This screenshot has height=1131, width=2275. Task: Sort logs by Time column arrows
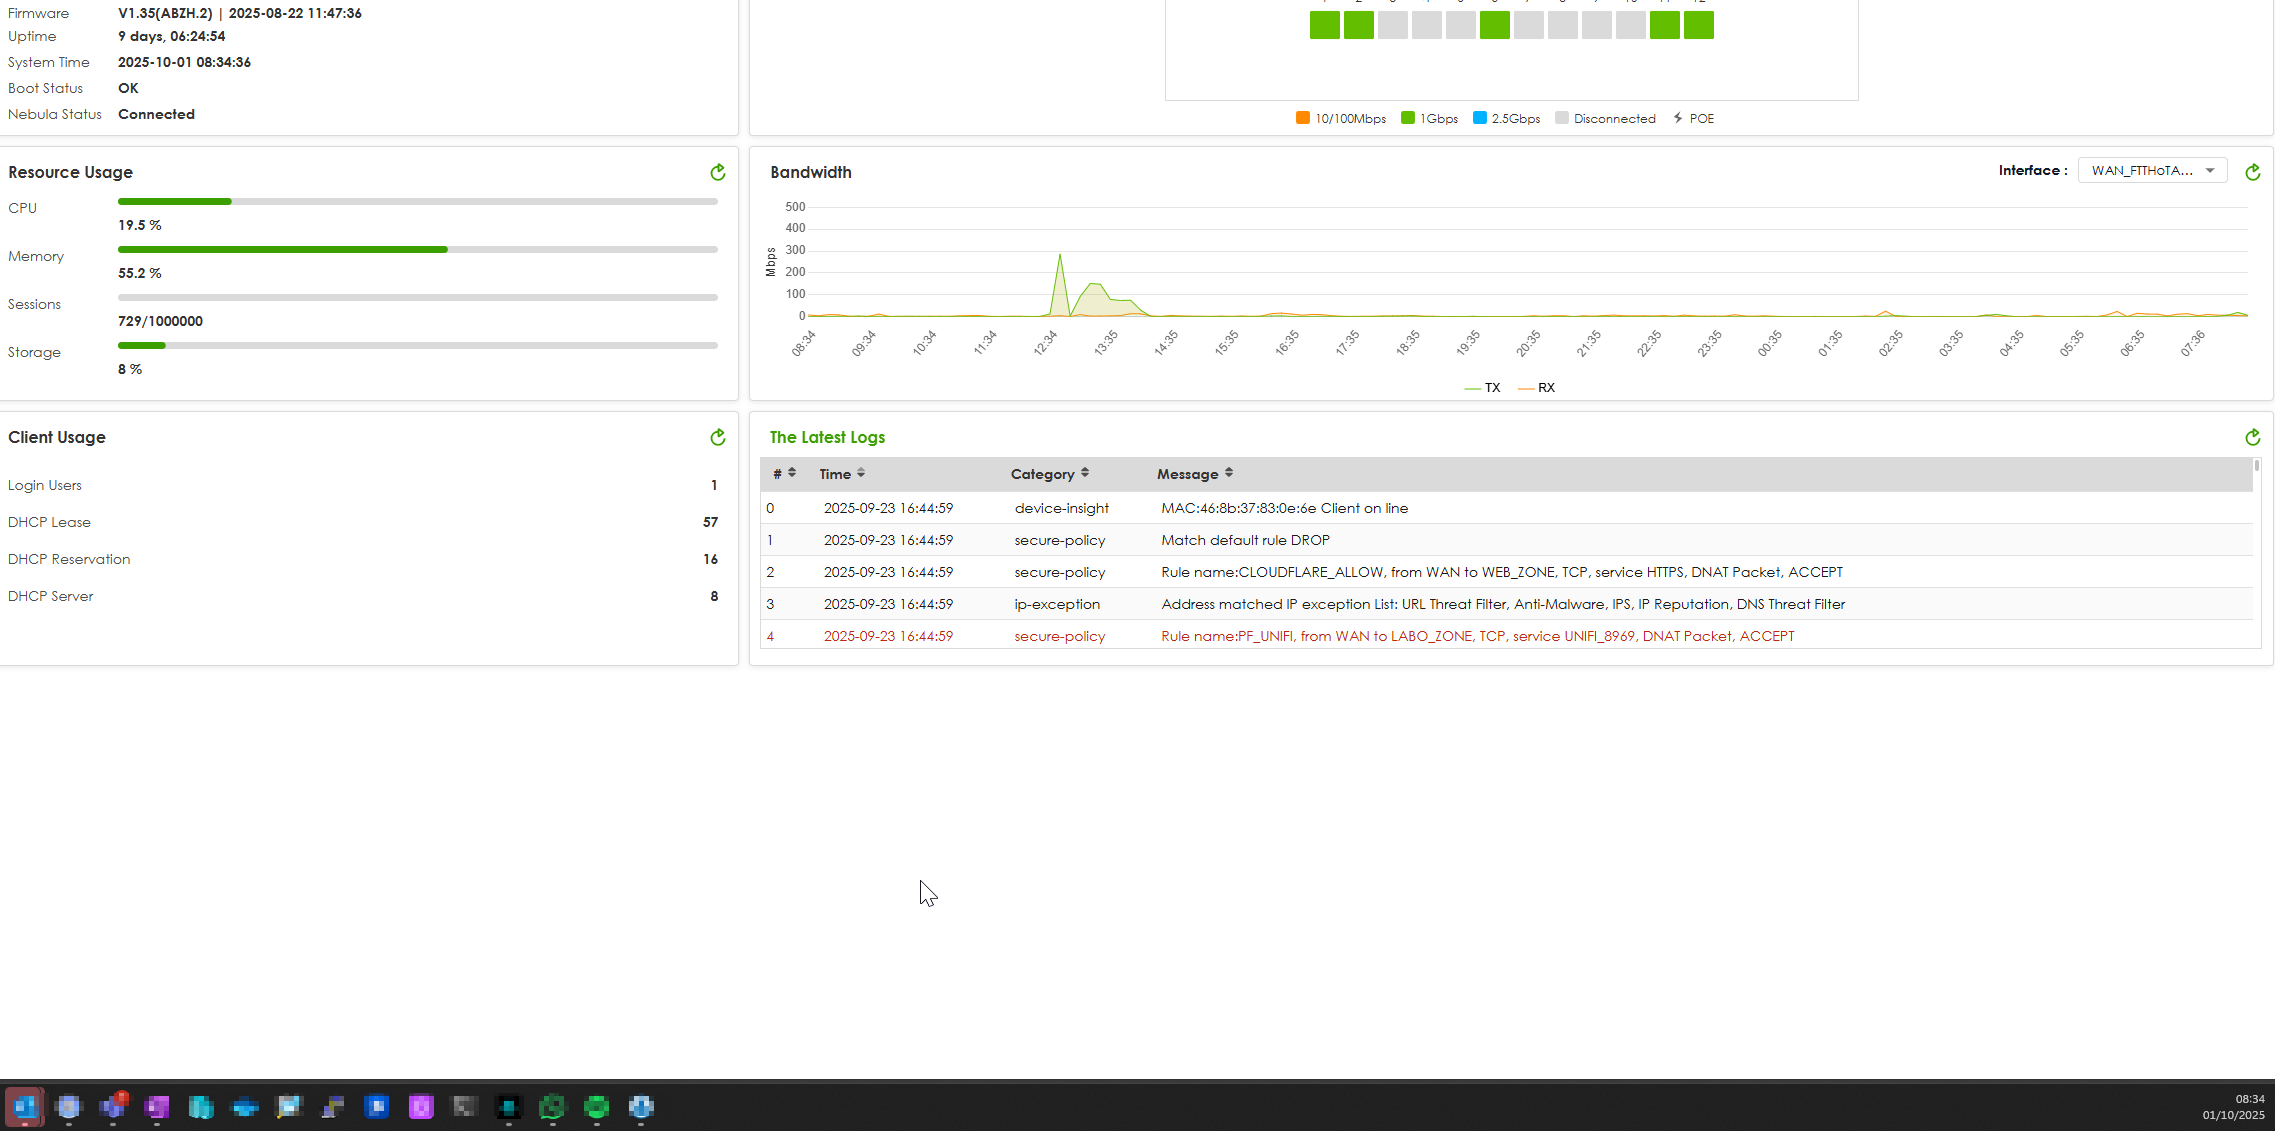860,473
